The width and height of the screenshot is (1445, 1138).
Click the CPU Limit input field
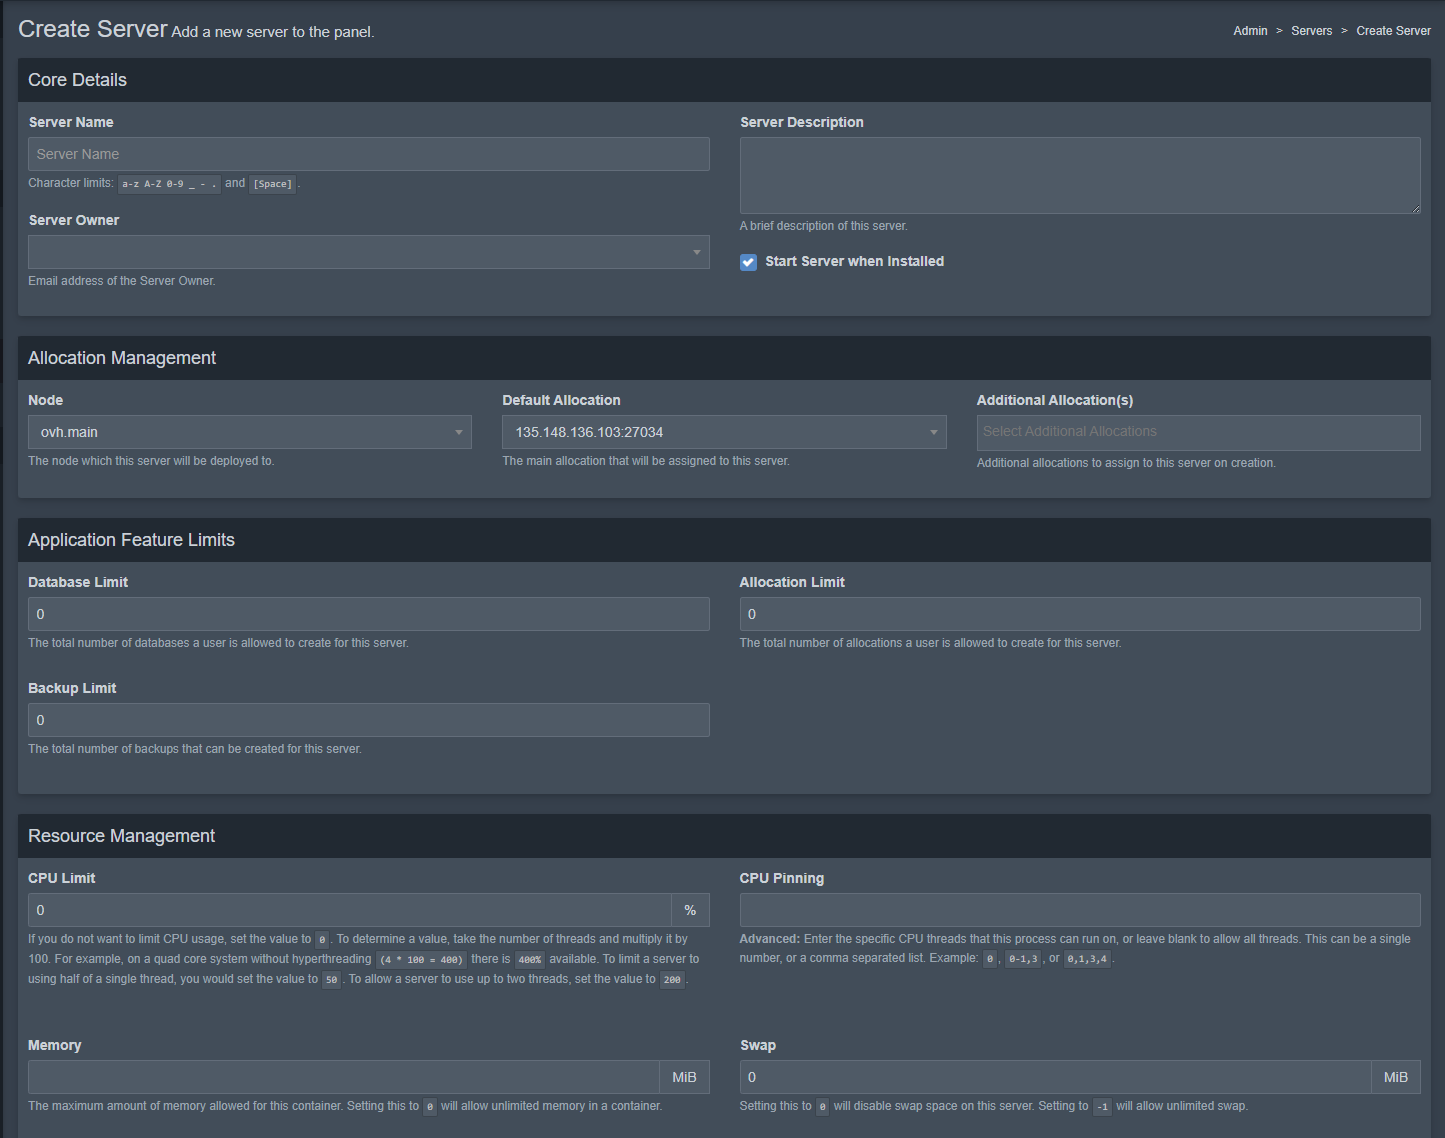(349, 910)
